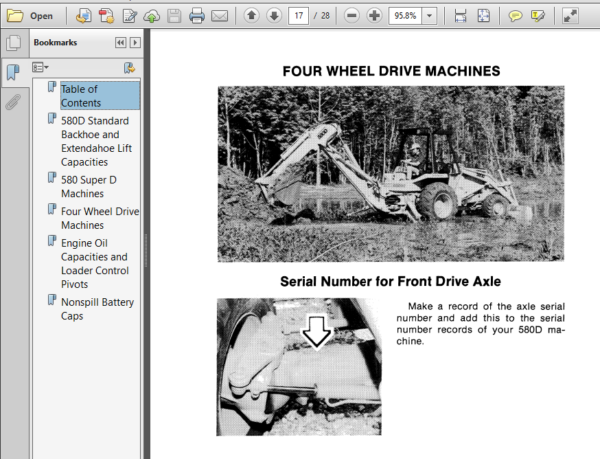Screen dimensions: 600x459
Task: Collapse bookmarks panel with double-arrow button
Action: click(x=121, y=42)
